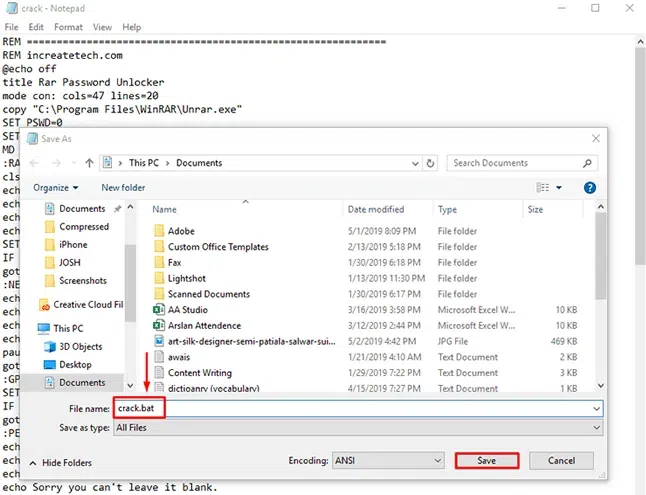Click the breadcrumb arrow before This PC
Image resolution: width=646 pixels, height=495 pixels.
click(x=120, y=163)
